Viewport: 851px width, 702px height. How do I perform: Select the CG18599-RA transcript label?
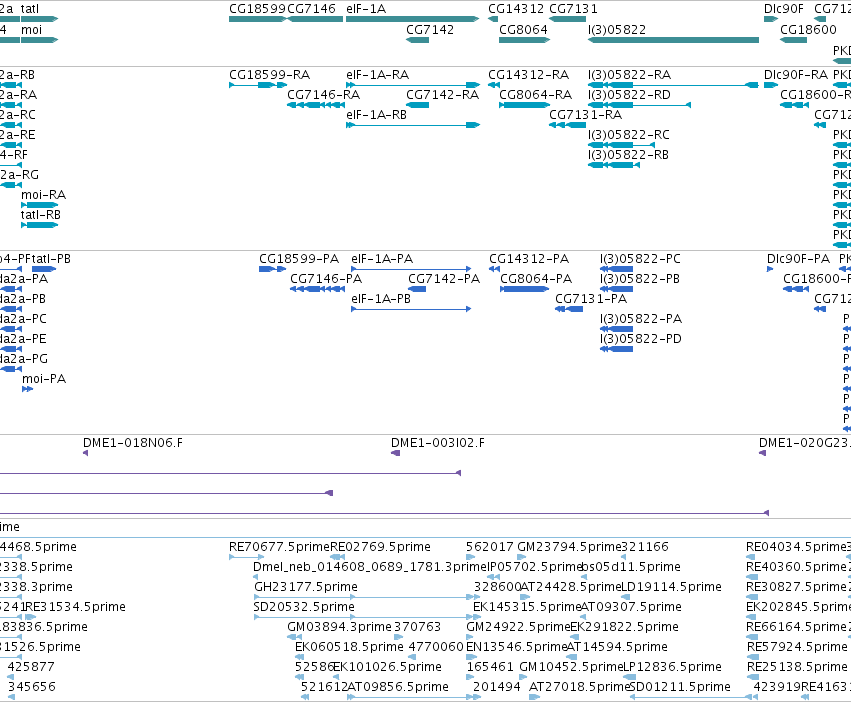coord(270,74)
